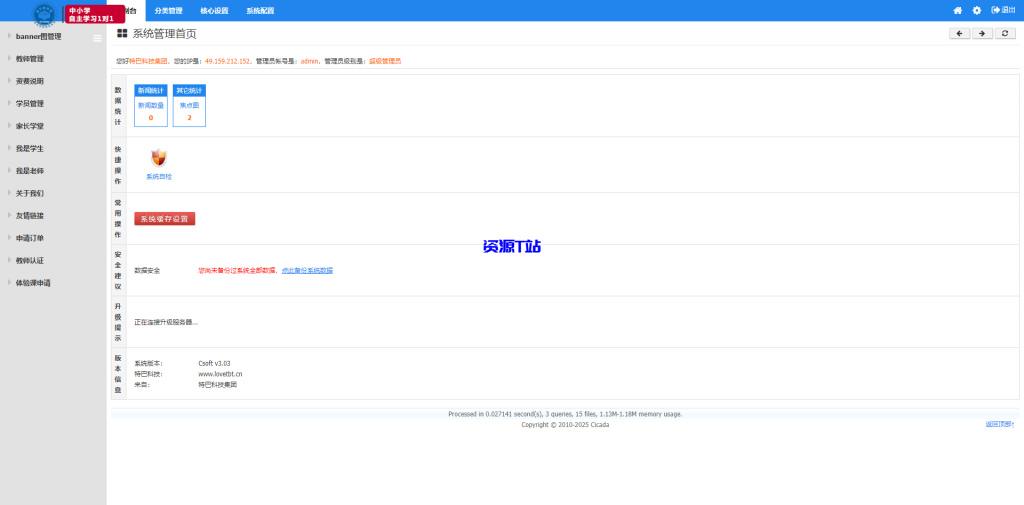Click the 退出 logout icon
Viewport: 1024px width, 505px height.
click(1002, 10)
